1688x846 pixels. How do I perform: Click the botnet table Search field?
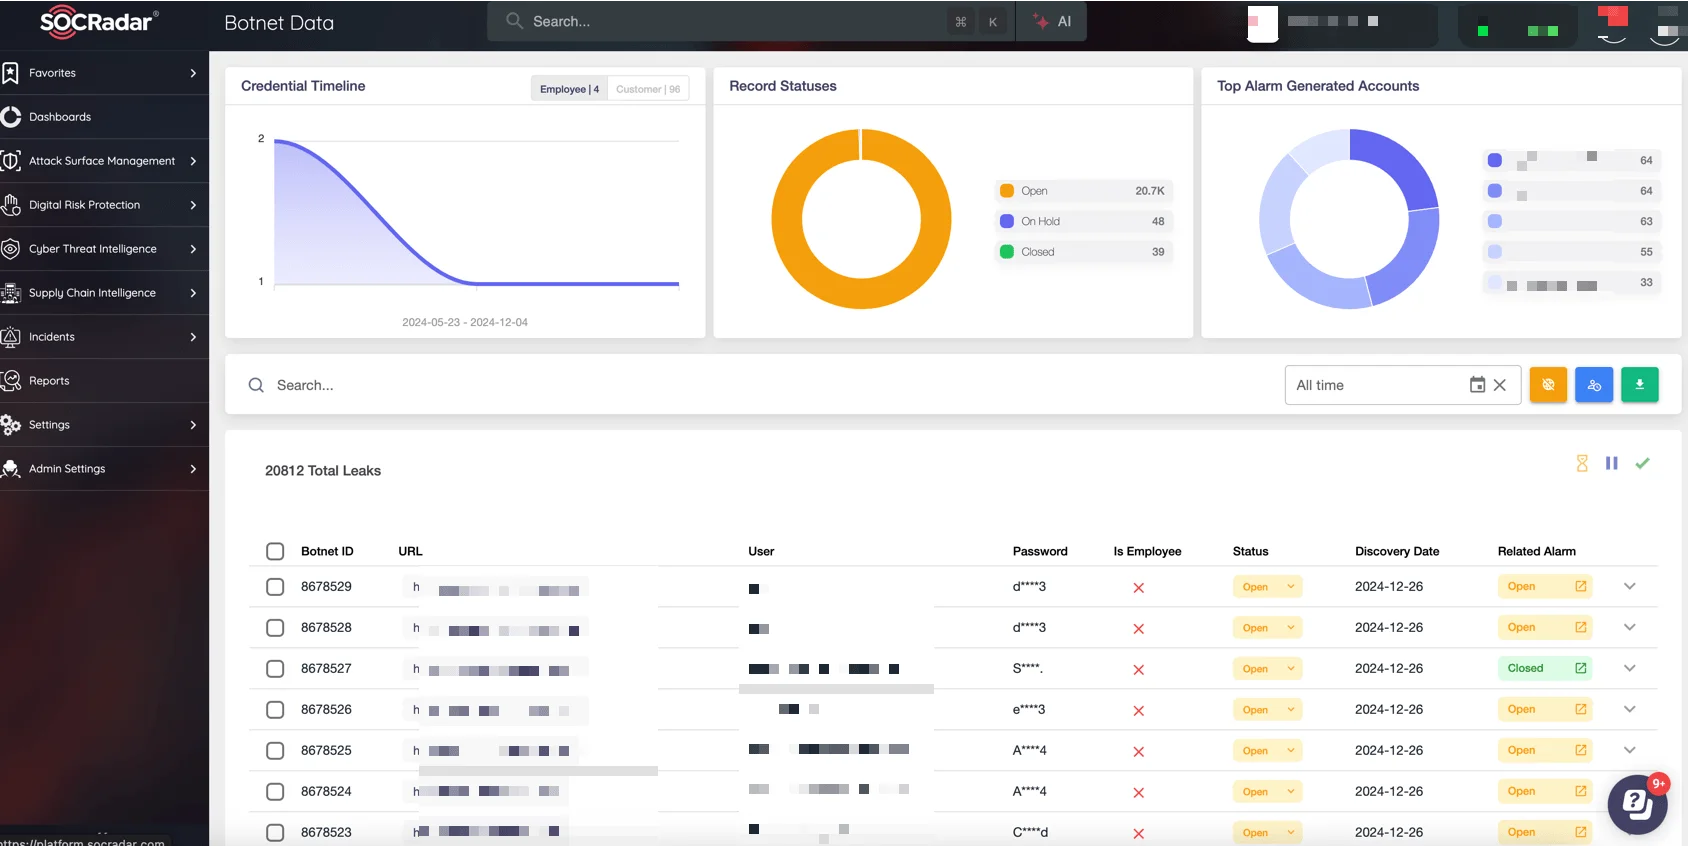755,385
